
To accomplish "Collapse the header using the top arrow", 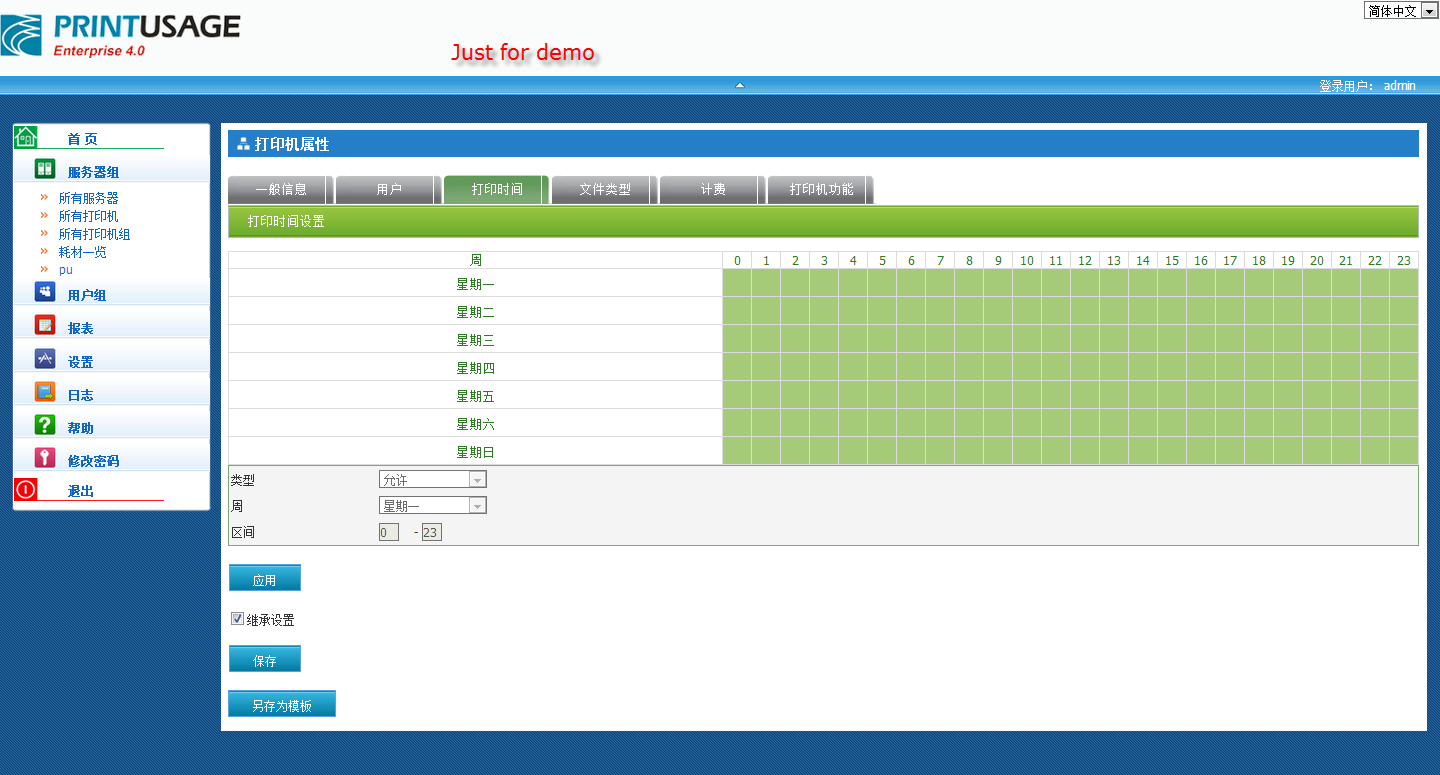I will pyautogui.click(x=740, y=85).
